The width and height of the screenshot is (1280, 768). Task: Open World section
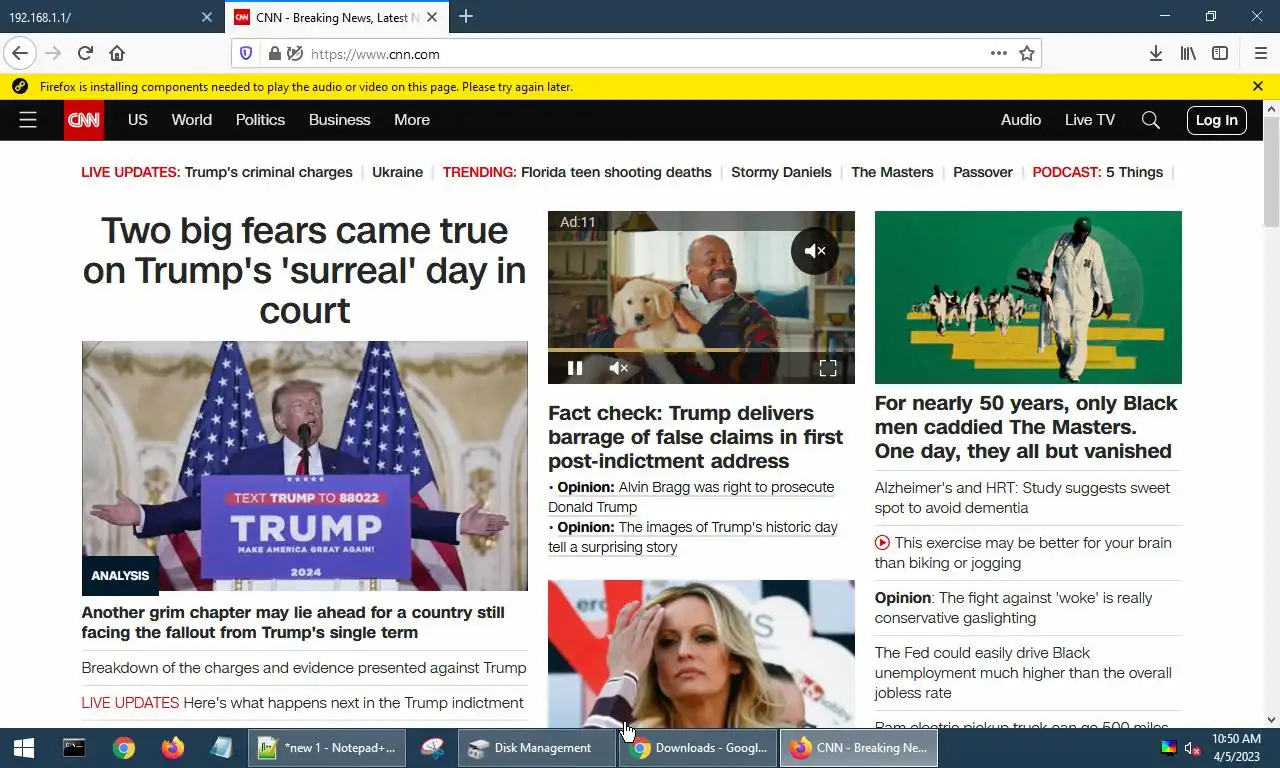191,120
